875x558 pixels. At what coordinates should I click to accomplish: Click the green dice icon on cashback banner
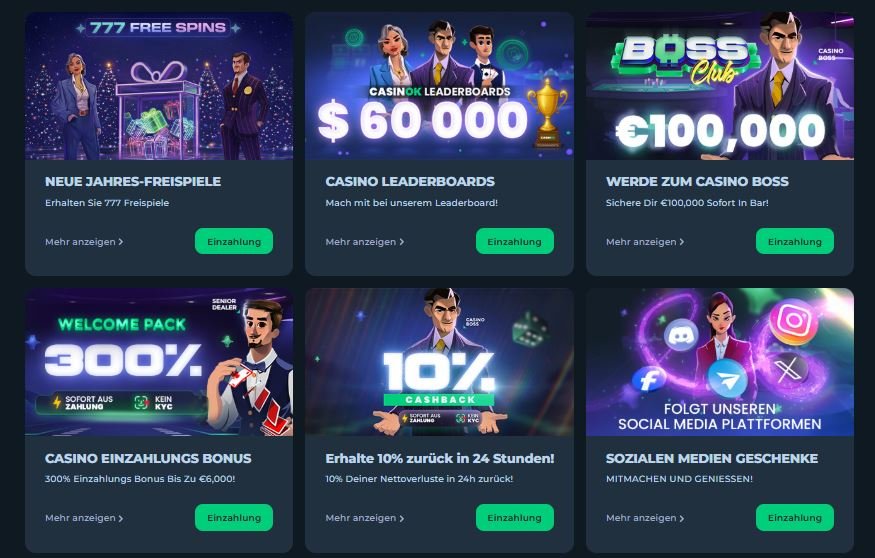(x=530, y=329)
